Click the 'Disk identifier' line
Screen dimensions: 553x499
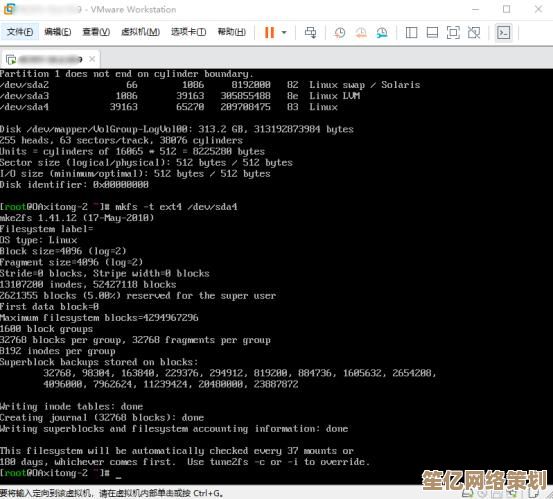(x=74, y=184)
